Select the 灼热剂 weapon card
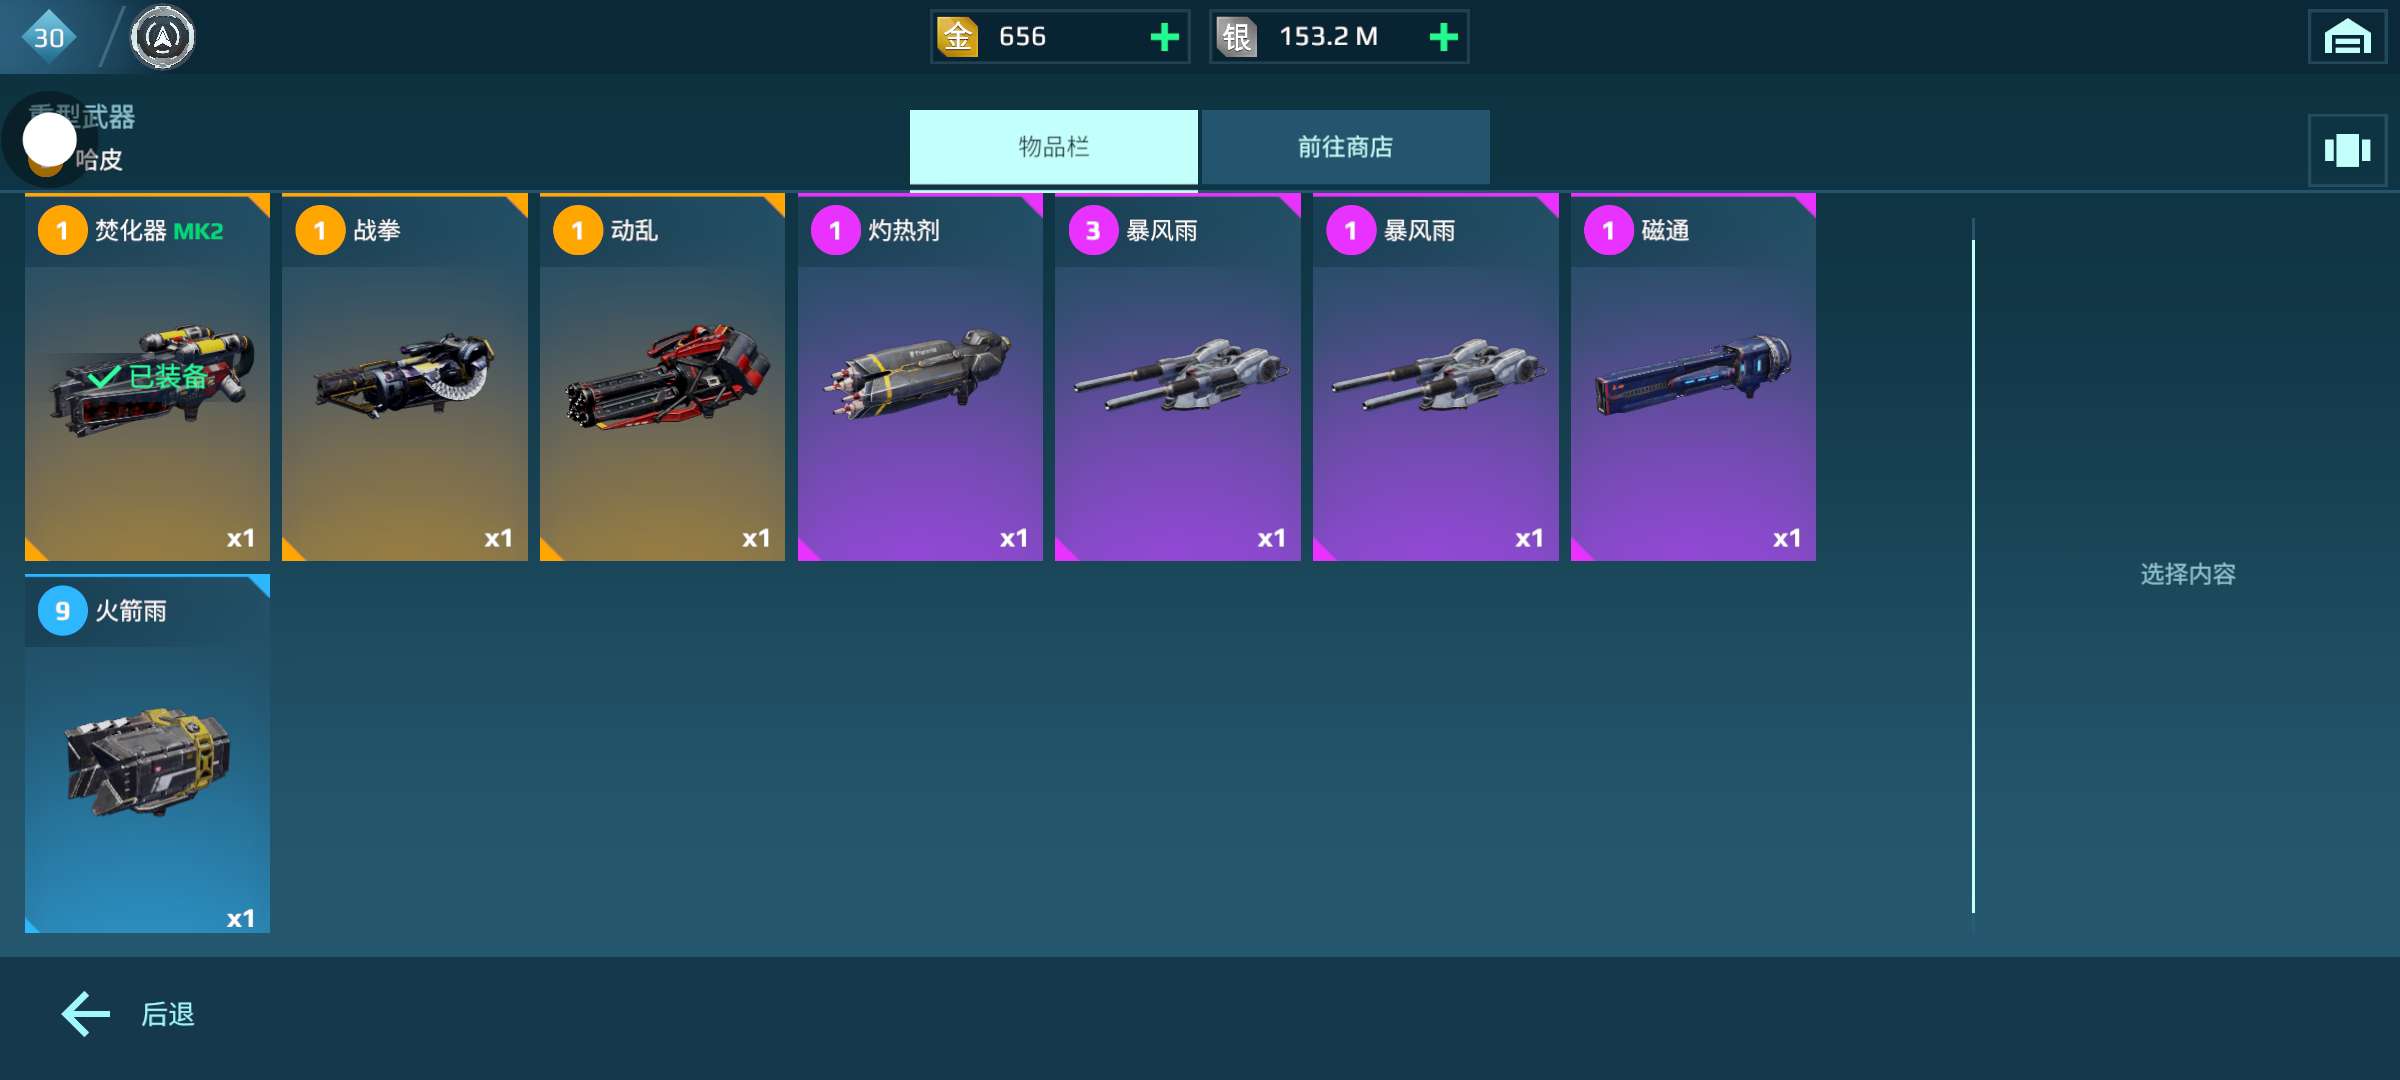This screenshot has width=2400, height=1080. (x=920, y=377)
